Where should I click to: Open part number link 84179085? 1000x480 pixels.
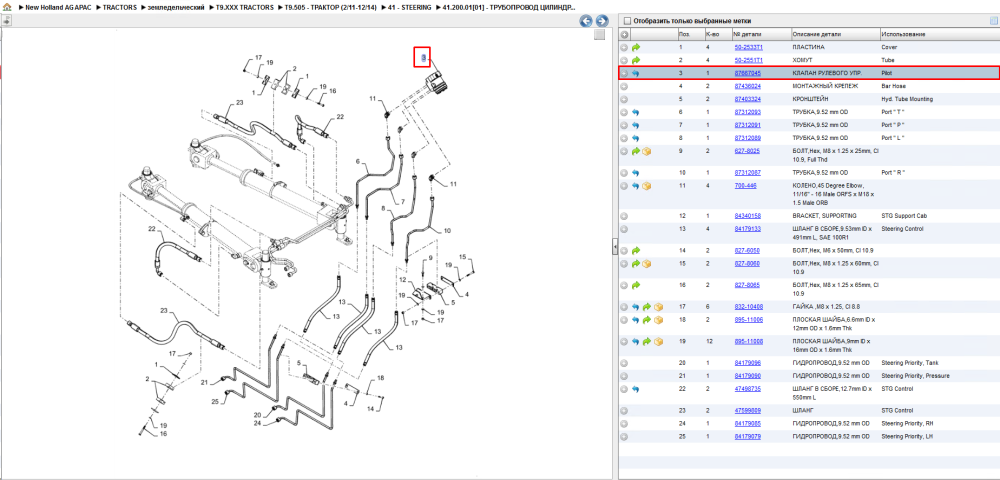[747, 423]
